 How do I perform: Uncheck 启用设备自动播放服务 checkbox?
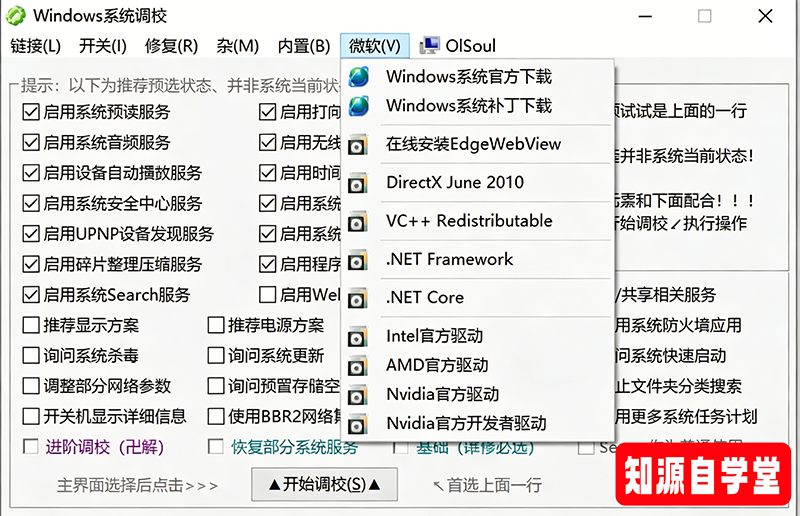click(31, 173)
